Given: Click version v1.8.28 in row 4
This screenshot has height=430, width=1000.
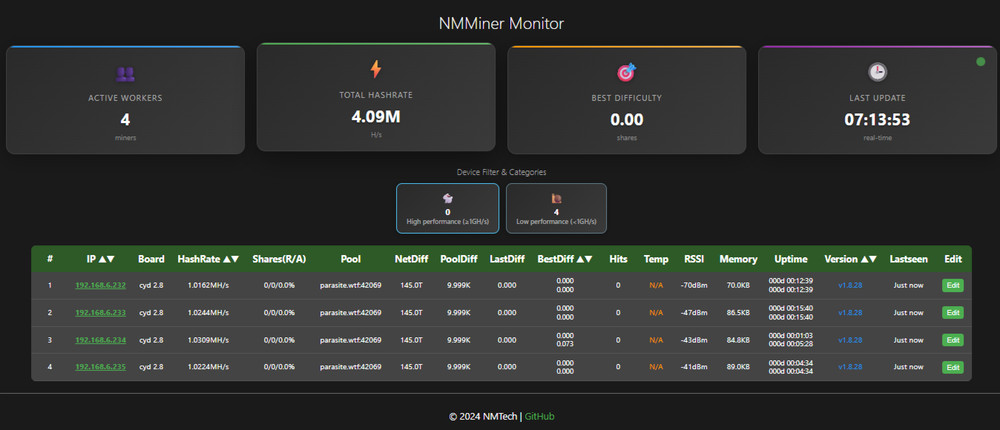Looking at the screenshot, I should pyautogui.click(x=850, y=367).
